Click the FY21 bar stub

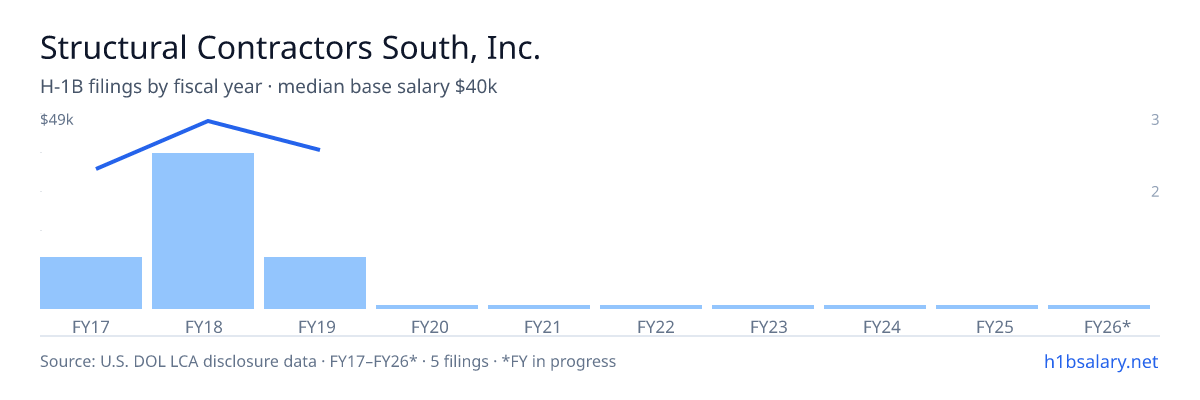[539, 307]
